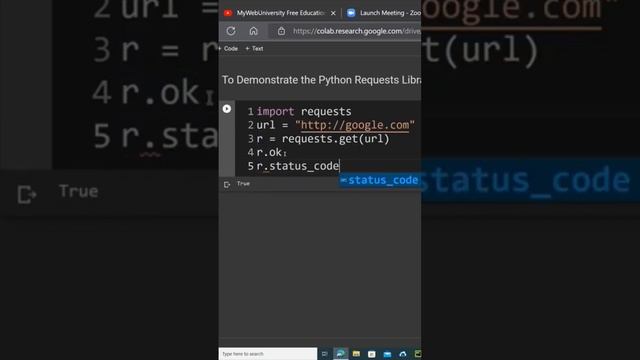Open Task View on the taskbar
Viewport: 640px width, 360px height.
tap(324, 354)
